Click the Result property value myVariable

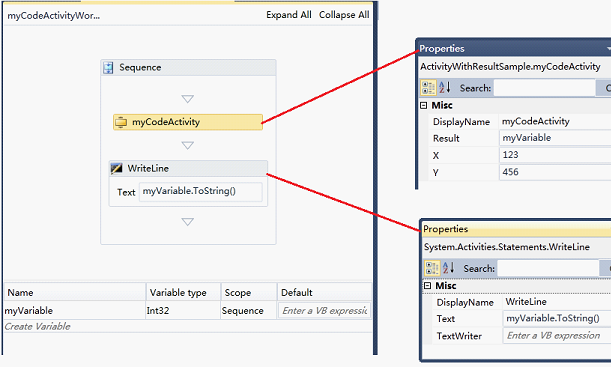pos(555,138)
